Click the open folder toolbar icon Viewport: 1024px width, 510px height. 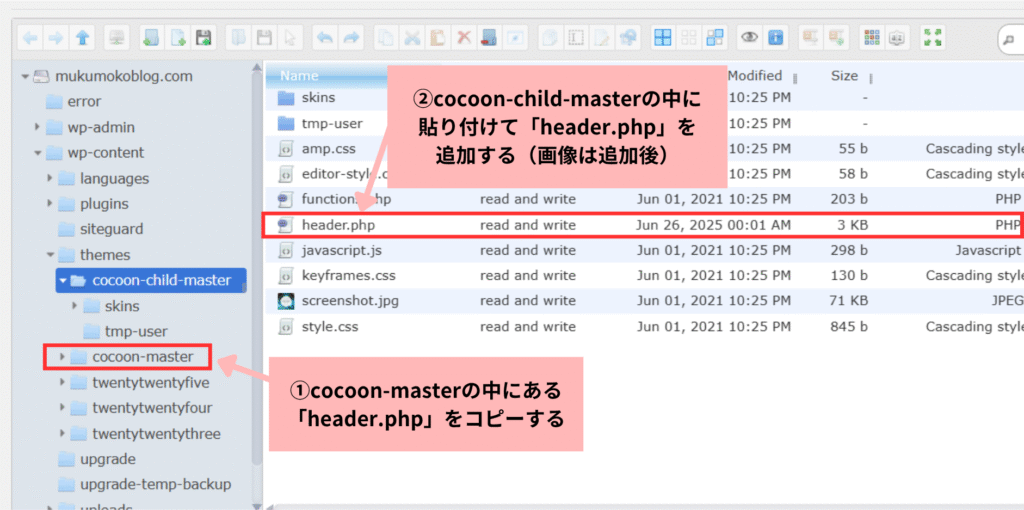(x=238, y=38)
